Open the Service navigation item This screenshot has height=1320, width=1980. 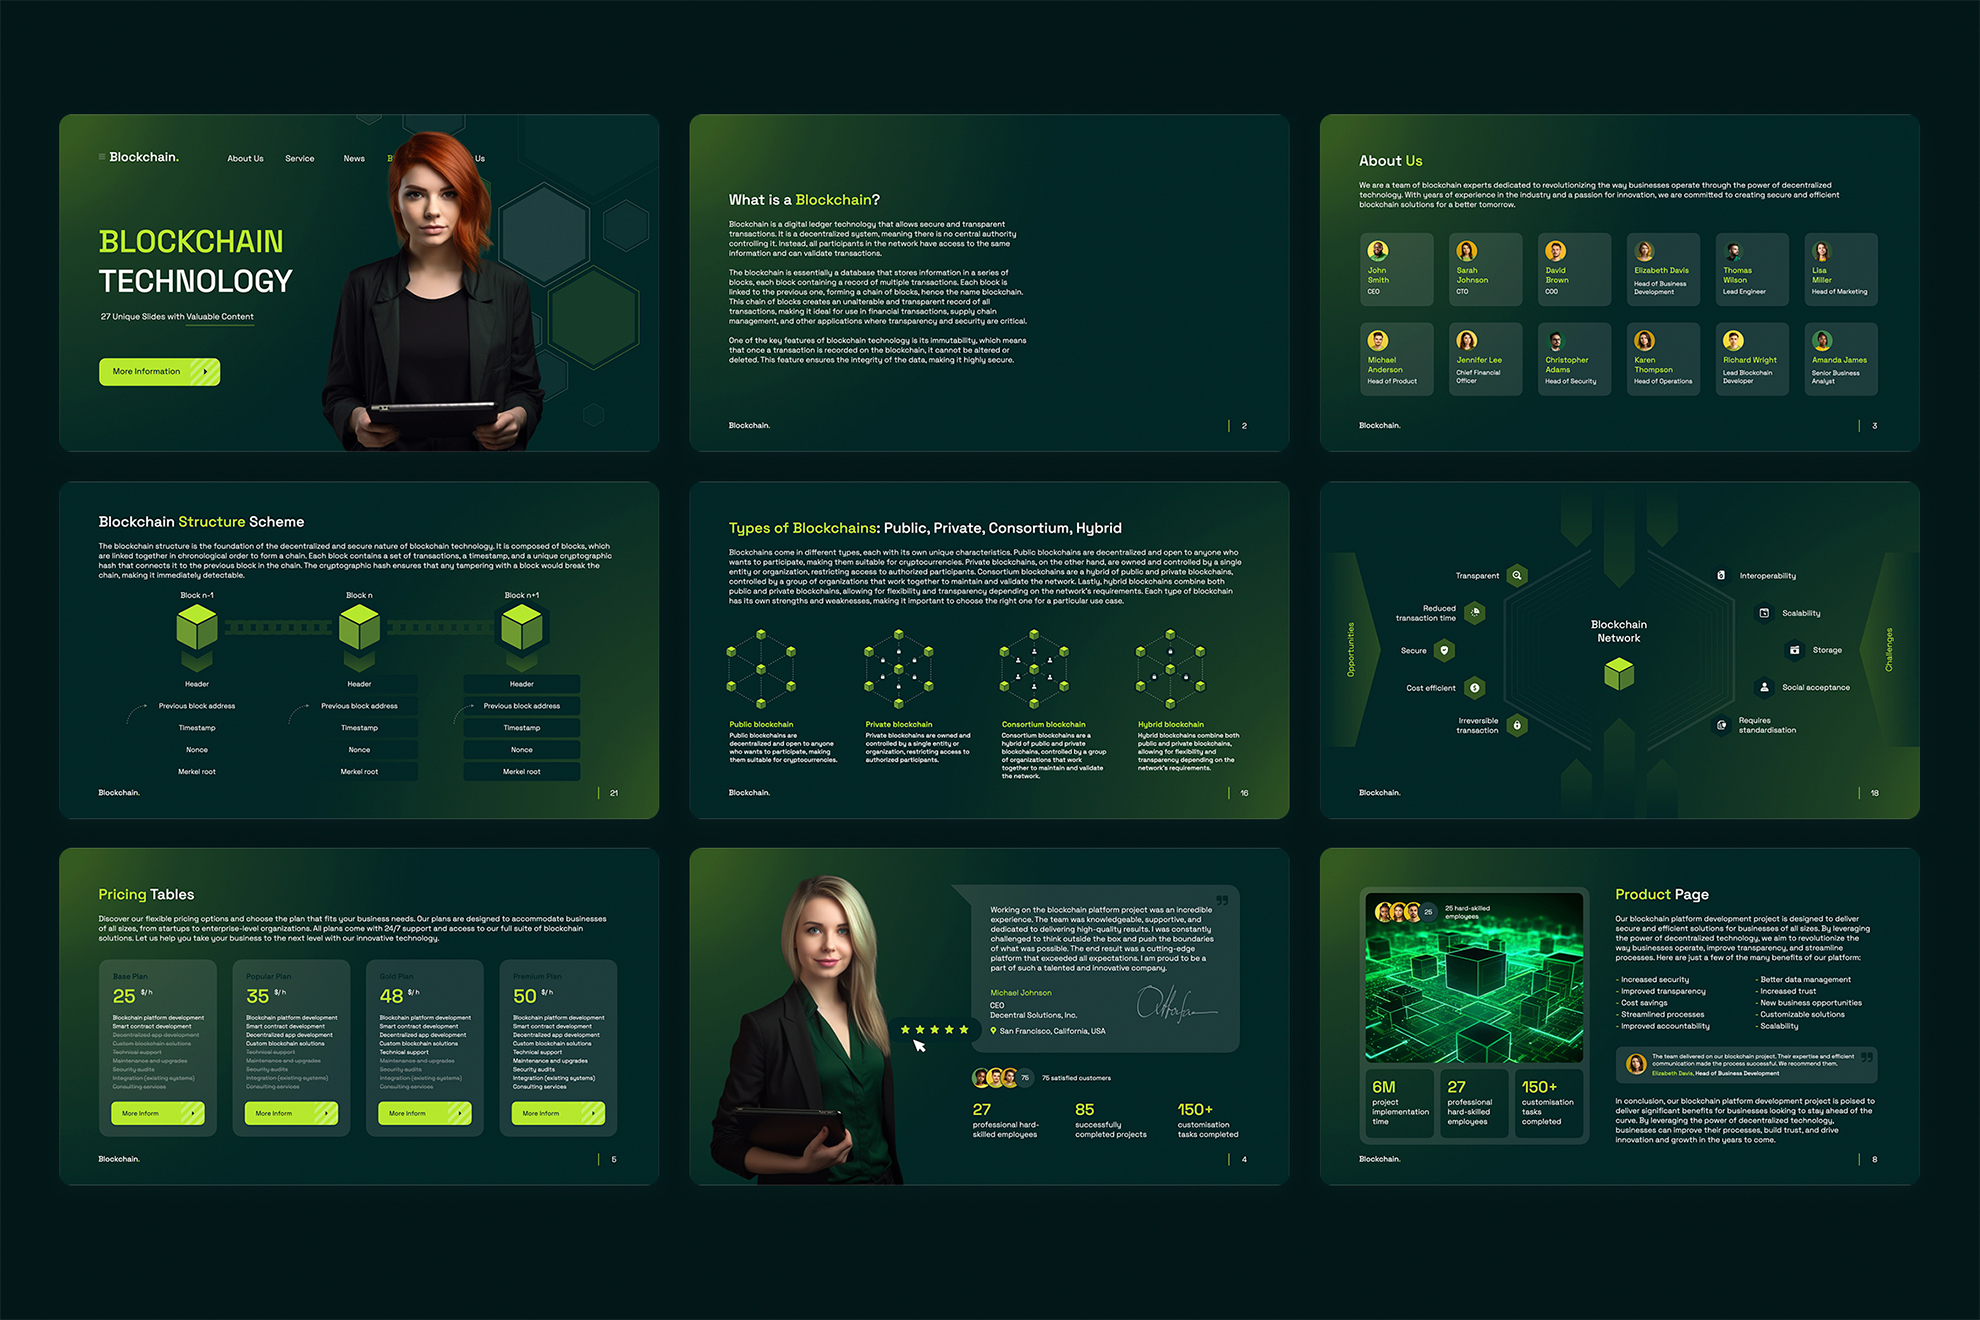tap(300, 158)
